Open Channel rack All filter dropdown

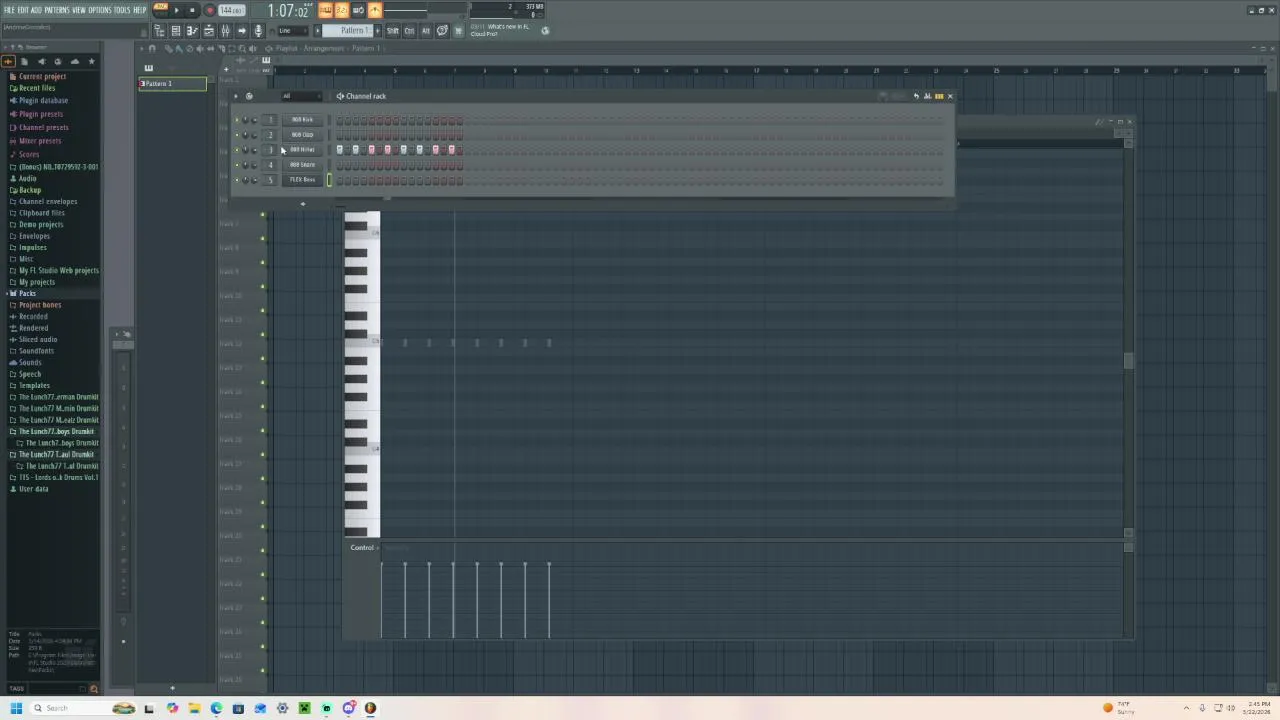[300, 96]
